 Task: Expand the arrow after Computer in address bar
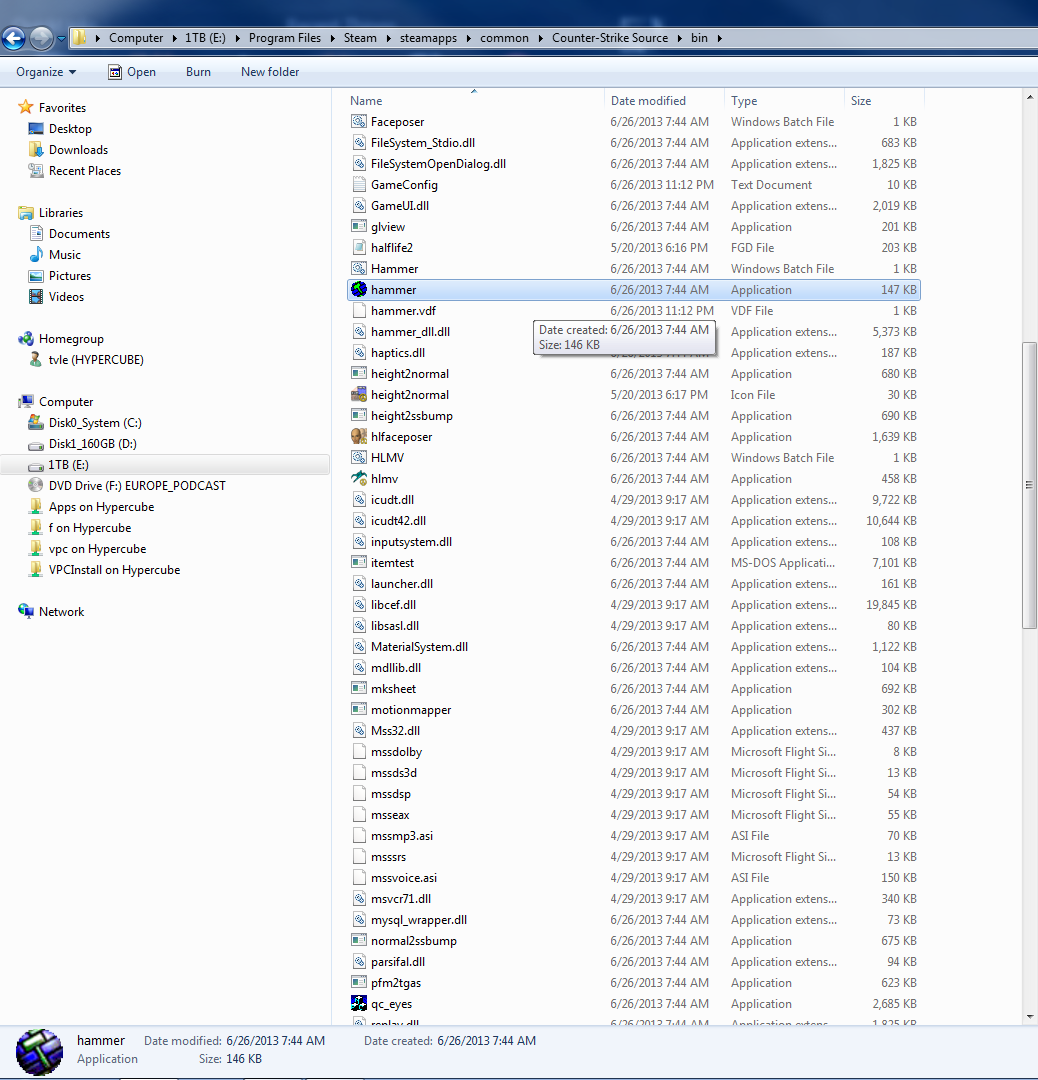tap(174, 38)
